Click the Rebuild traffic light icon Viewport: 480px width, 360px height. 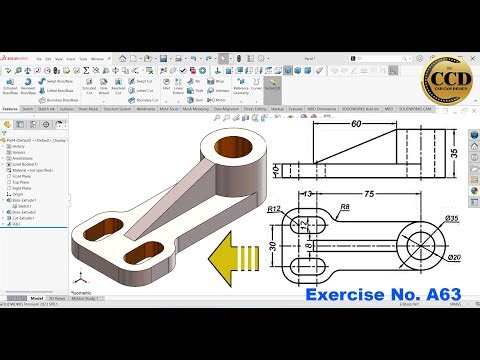239,59
